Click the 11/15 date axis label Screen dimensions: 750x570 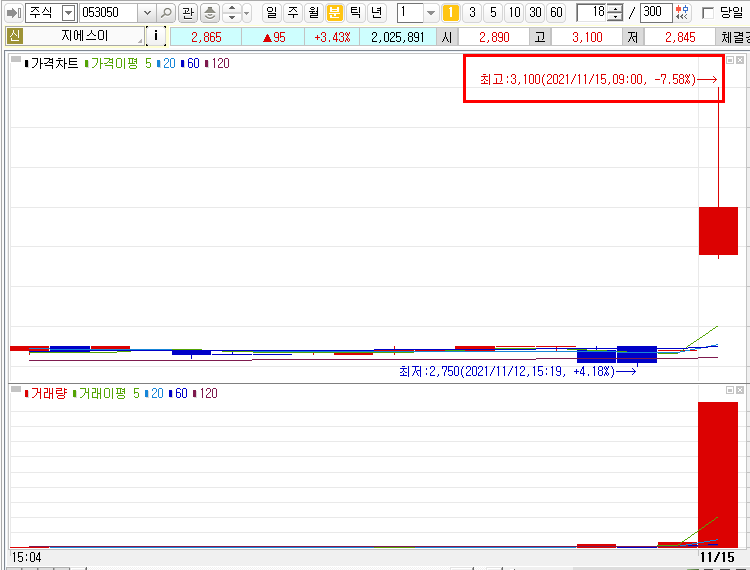pyautogui.click(x=717, y=557)
